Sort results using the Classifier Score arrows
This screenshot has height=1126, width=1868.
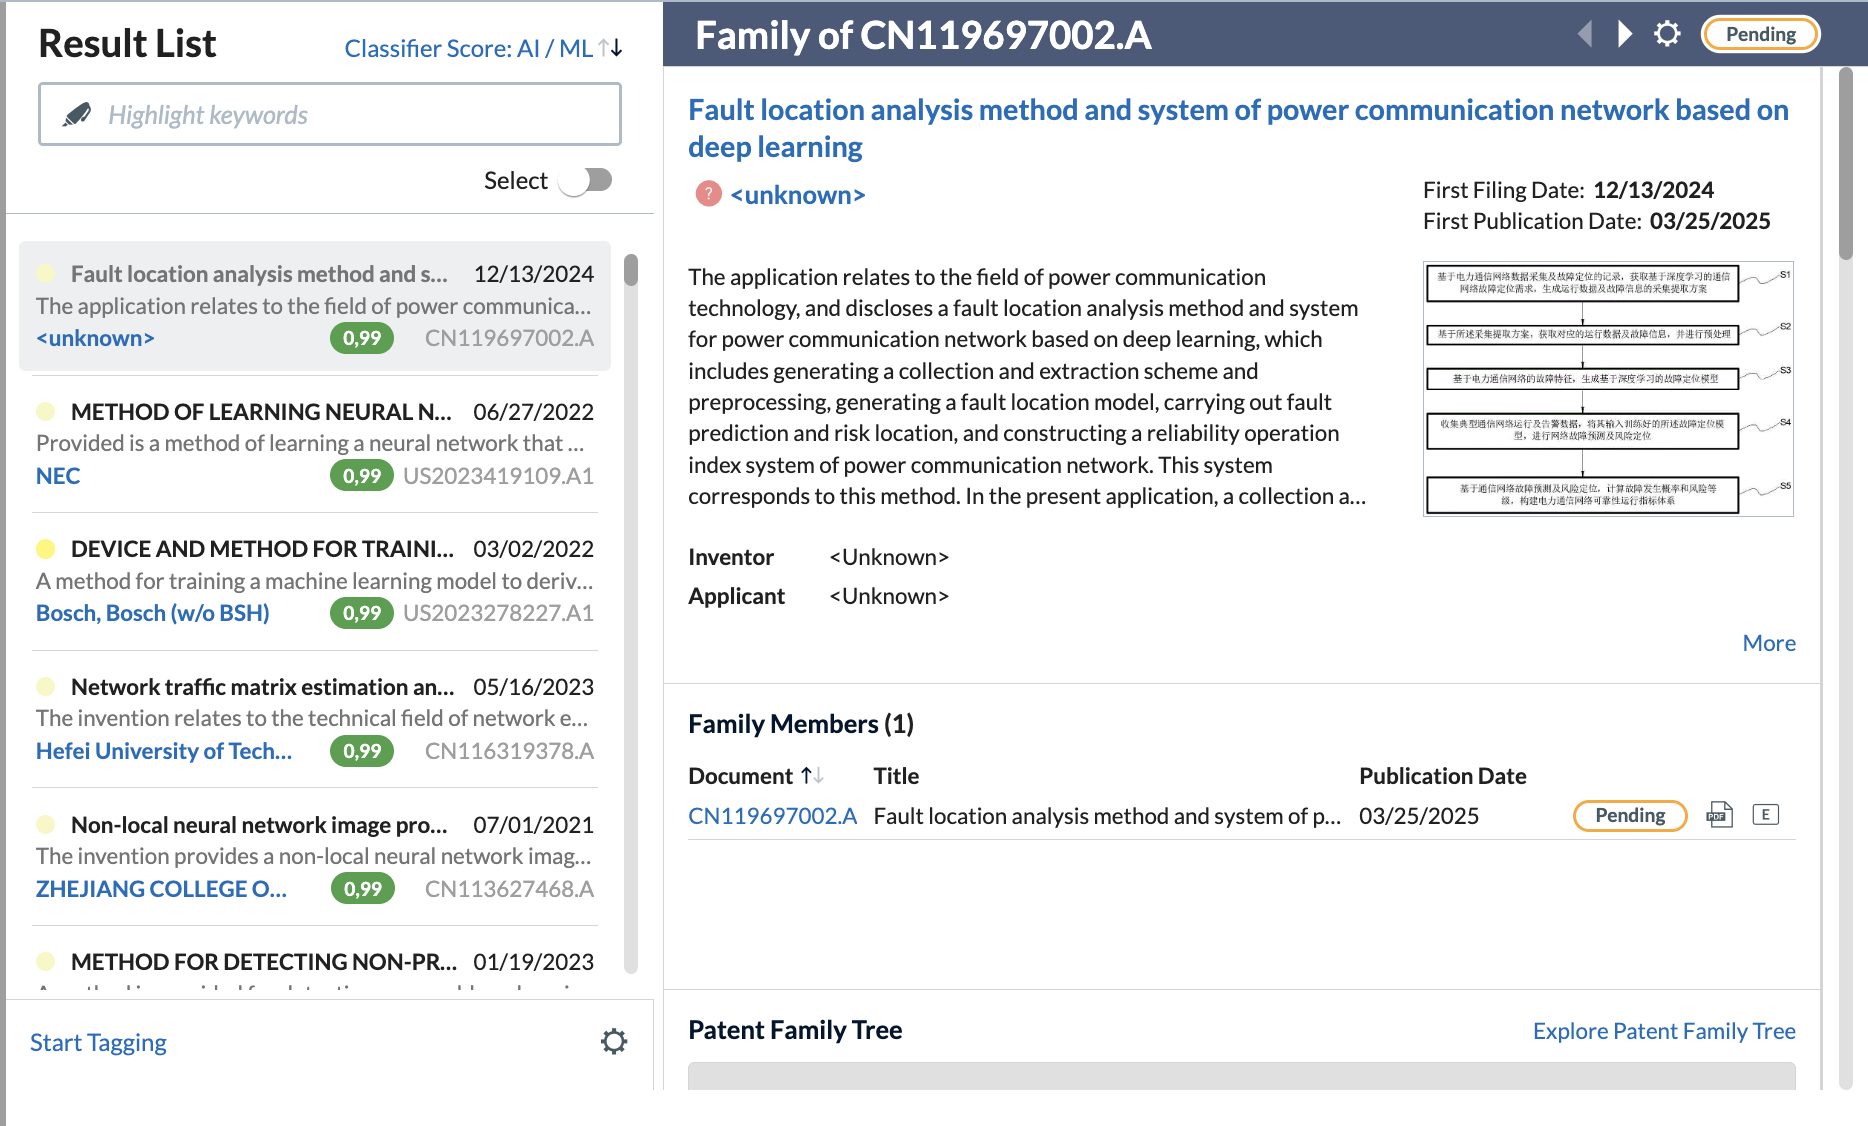tap(611, 47)
